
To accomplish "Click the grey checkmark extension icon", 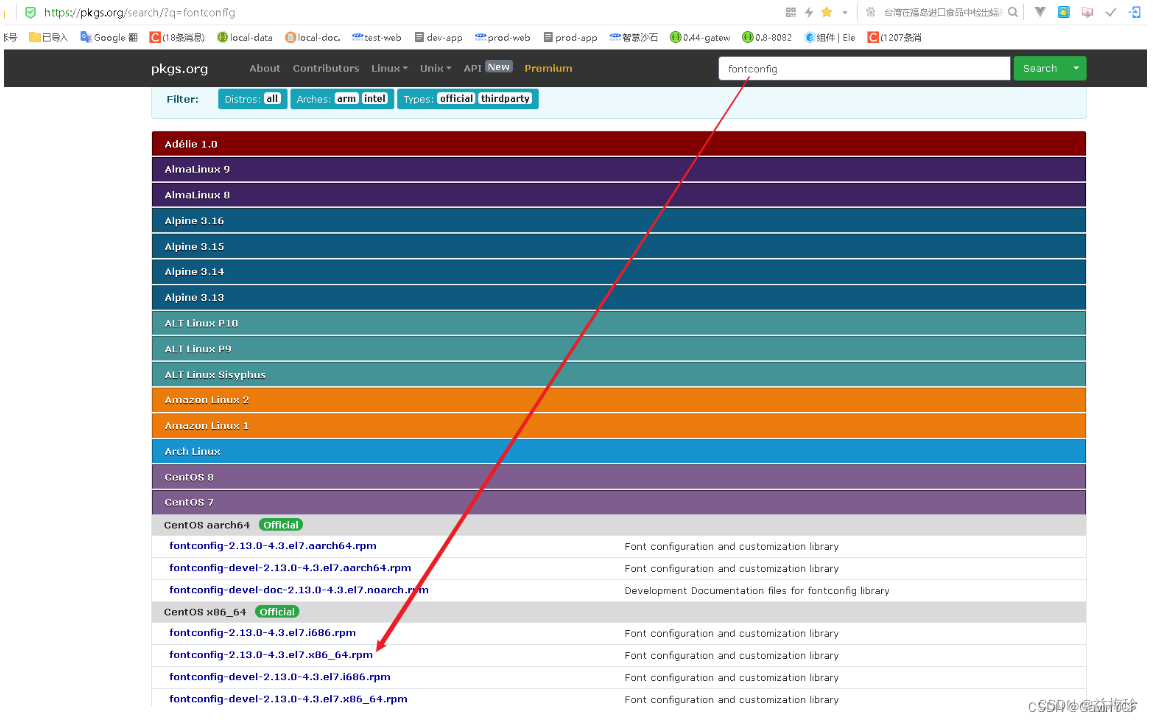I will 1110,12.
